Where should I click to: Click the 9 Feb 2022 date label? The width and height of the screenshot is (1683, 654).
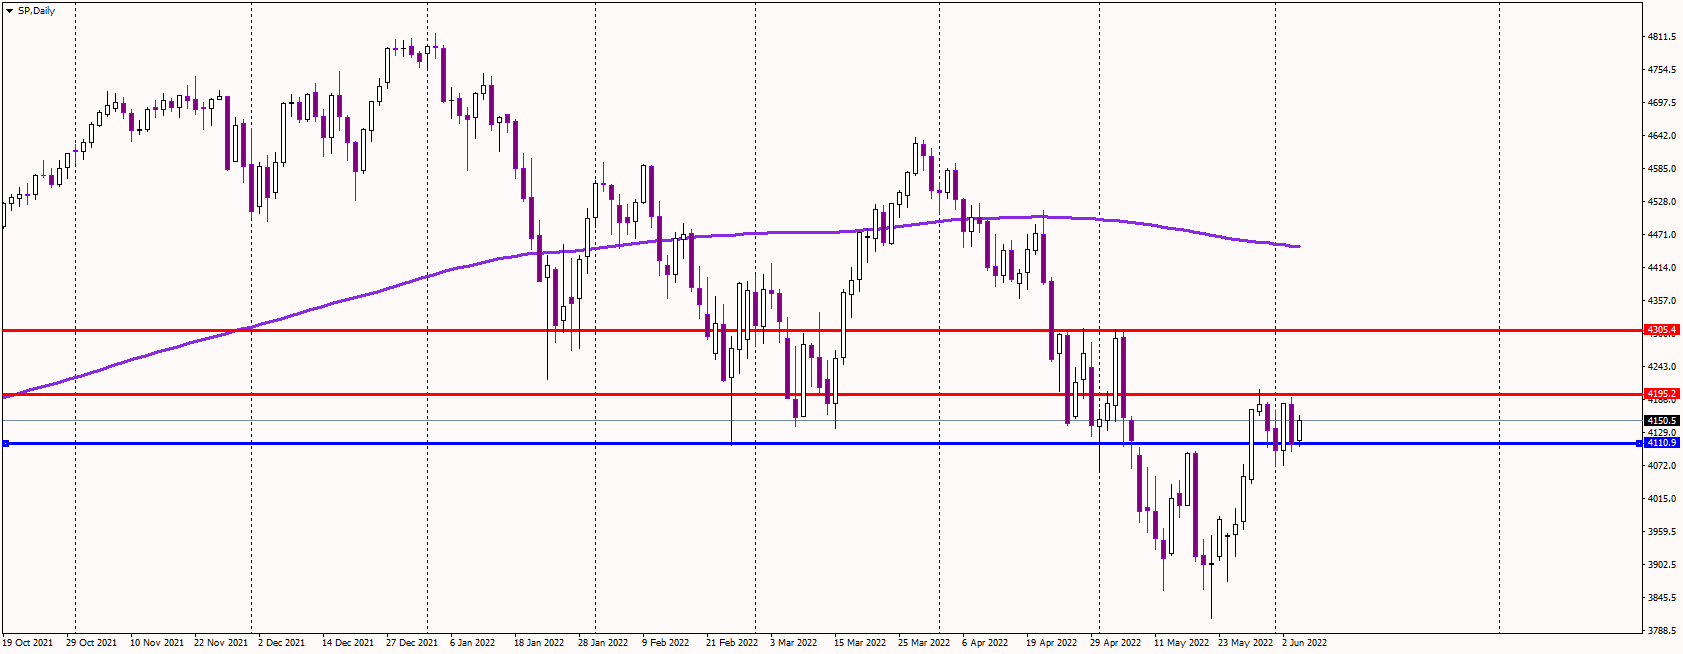point(665,643)
